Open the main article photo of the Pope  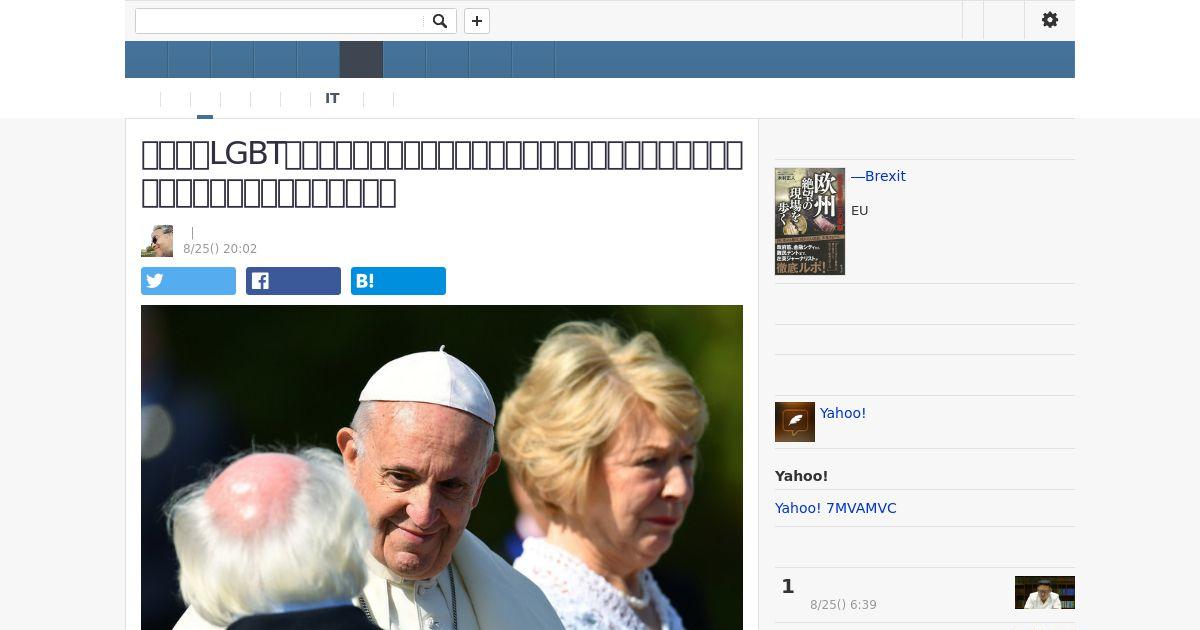point(442,467)
